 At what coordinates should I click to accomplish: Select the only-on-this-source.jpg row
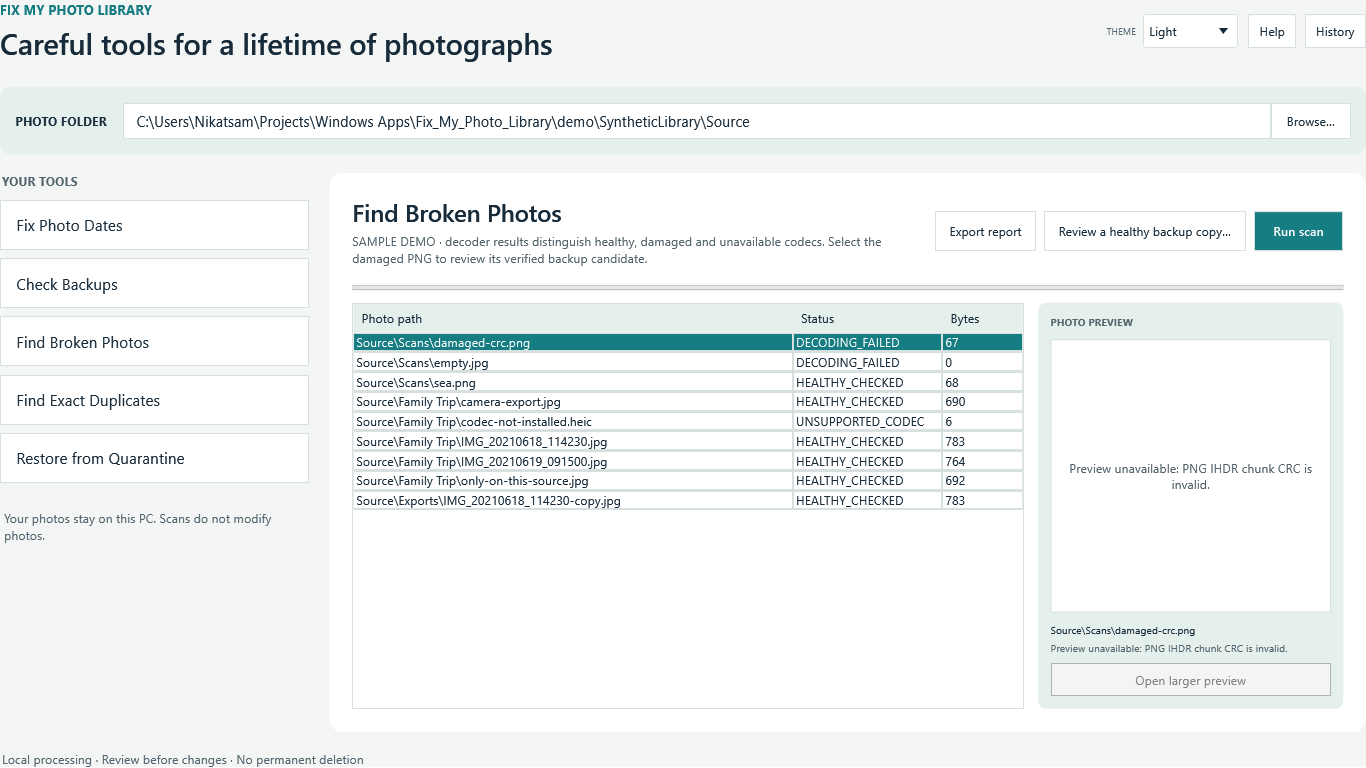point(688,481)
